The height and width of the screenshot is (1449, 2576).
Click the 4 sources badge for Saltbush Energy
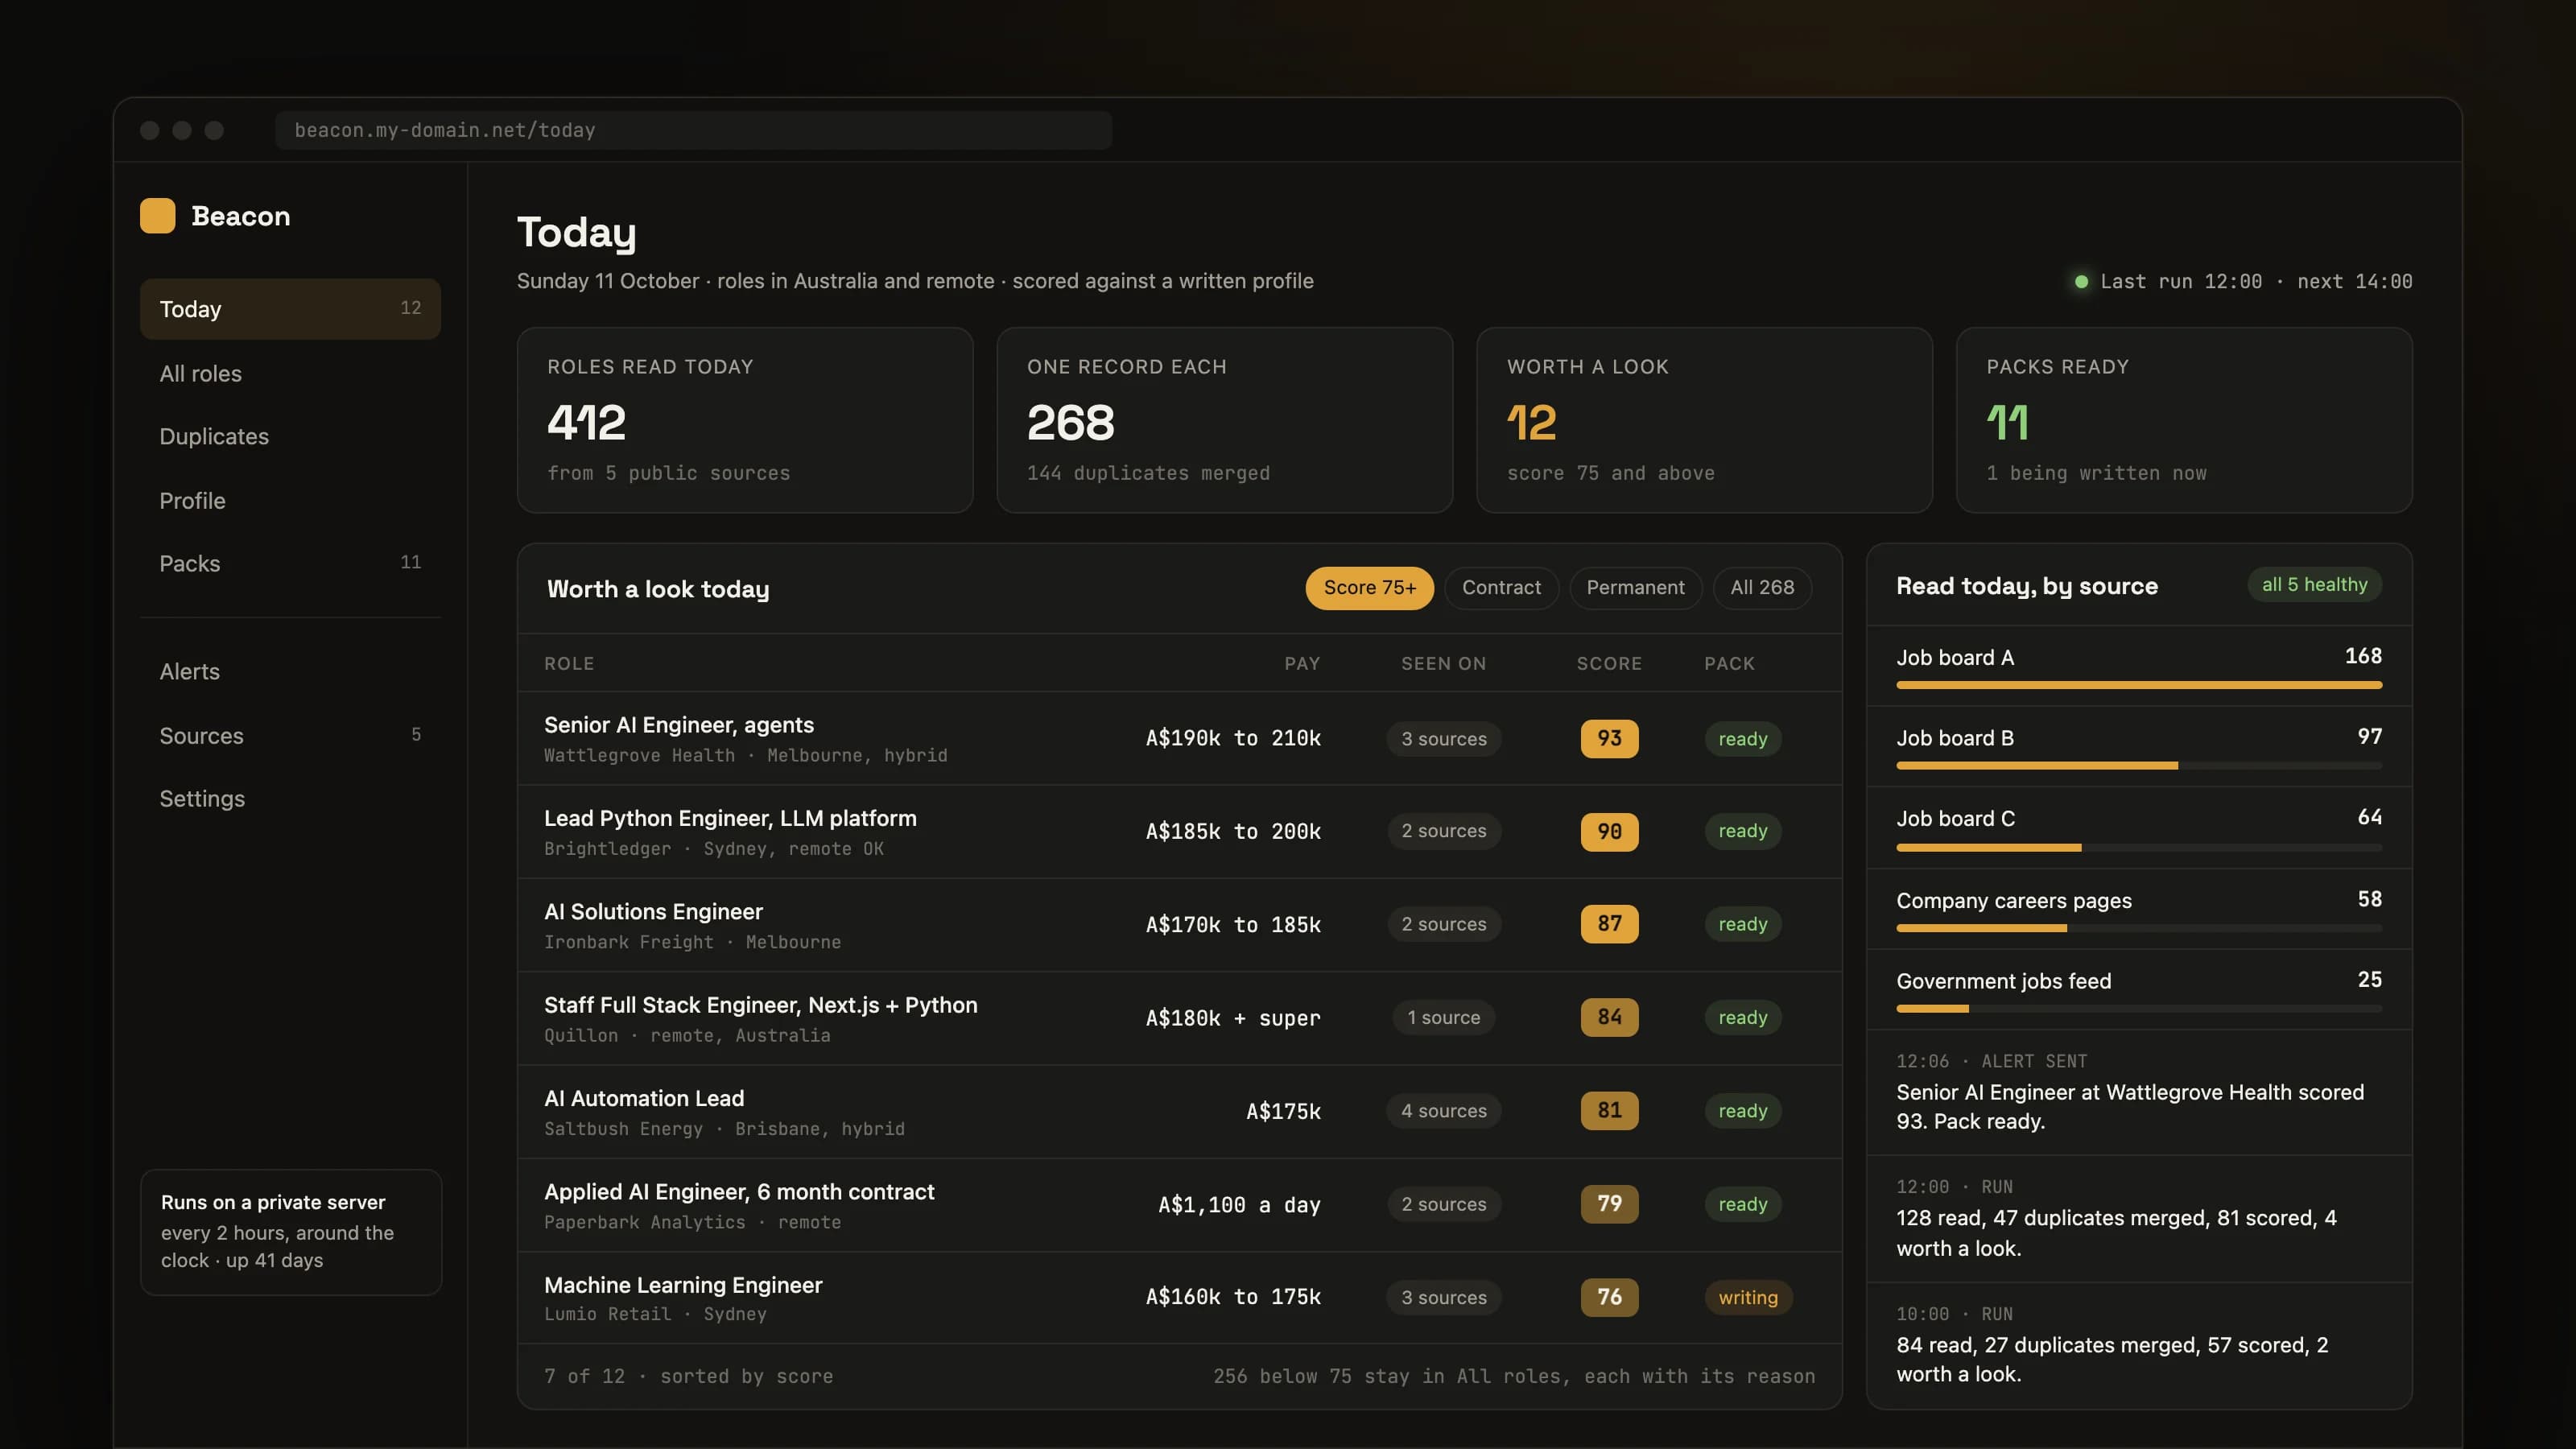(x=1443, y=1111)
